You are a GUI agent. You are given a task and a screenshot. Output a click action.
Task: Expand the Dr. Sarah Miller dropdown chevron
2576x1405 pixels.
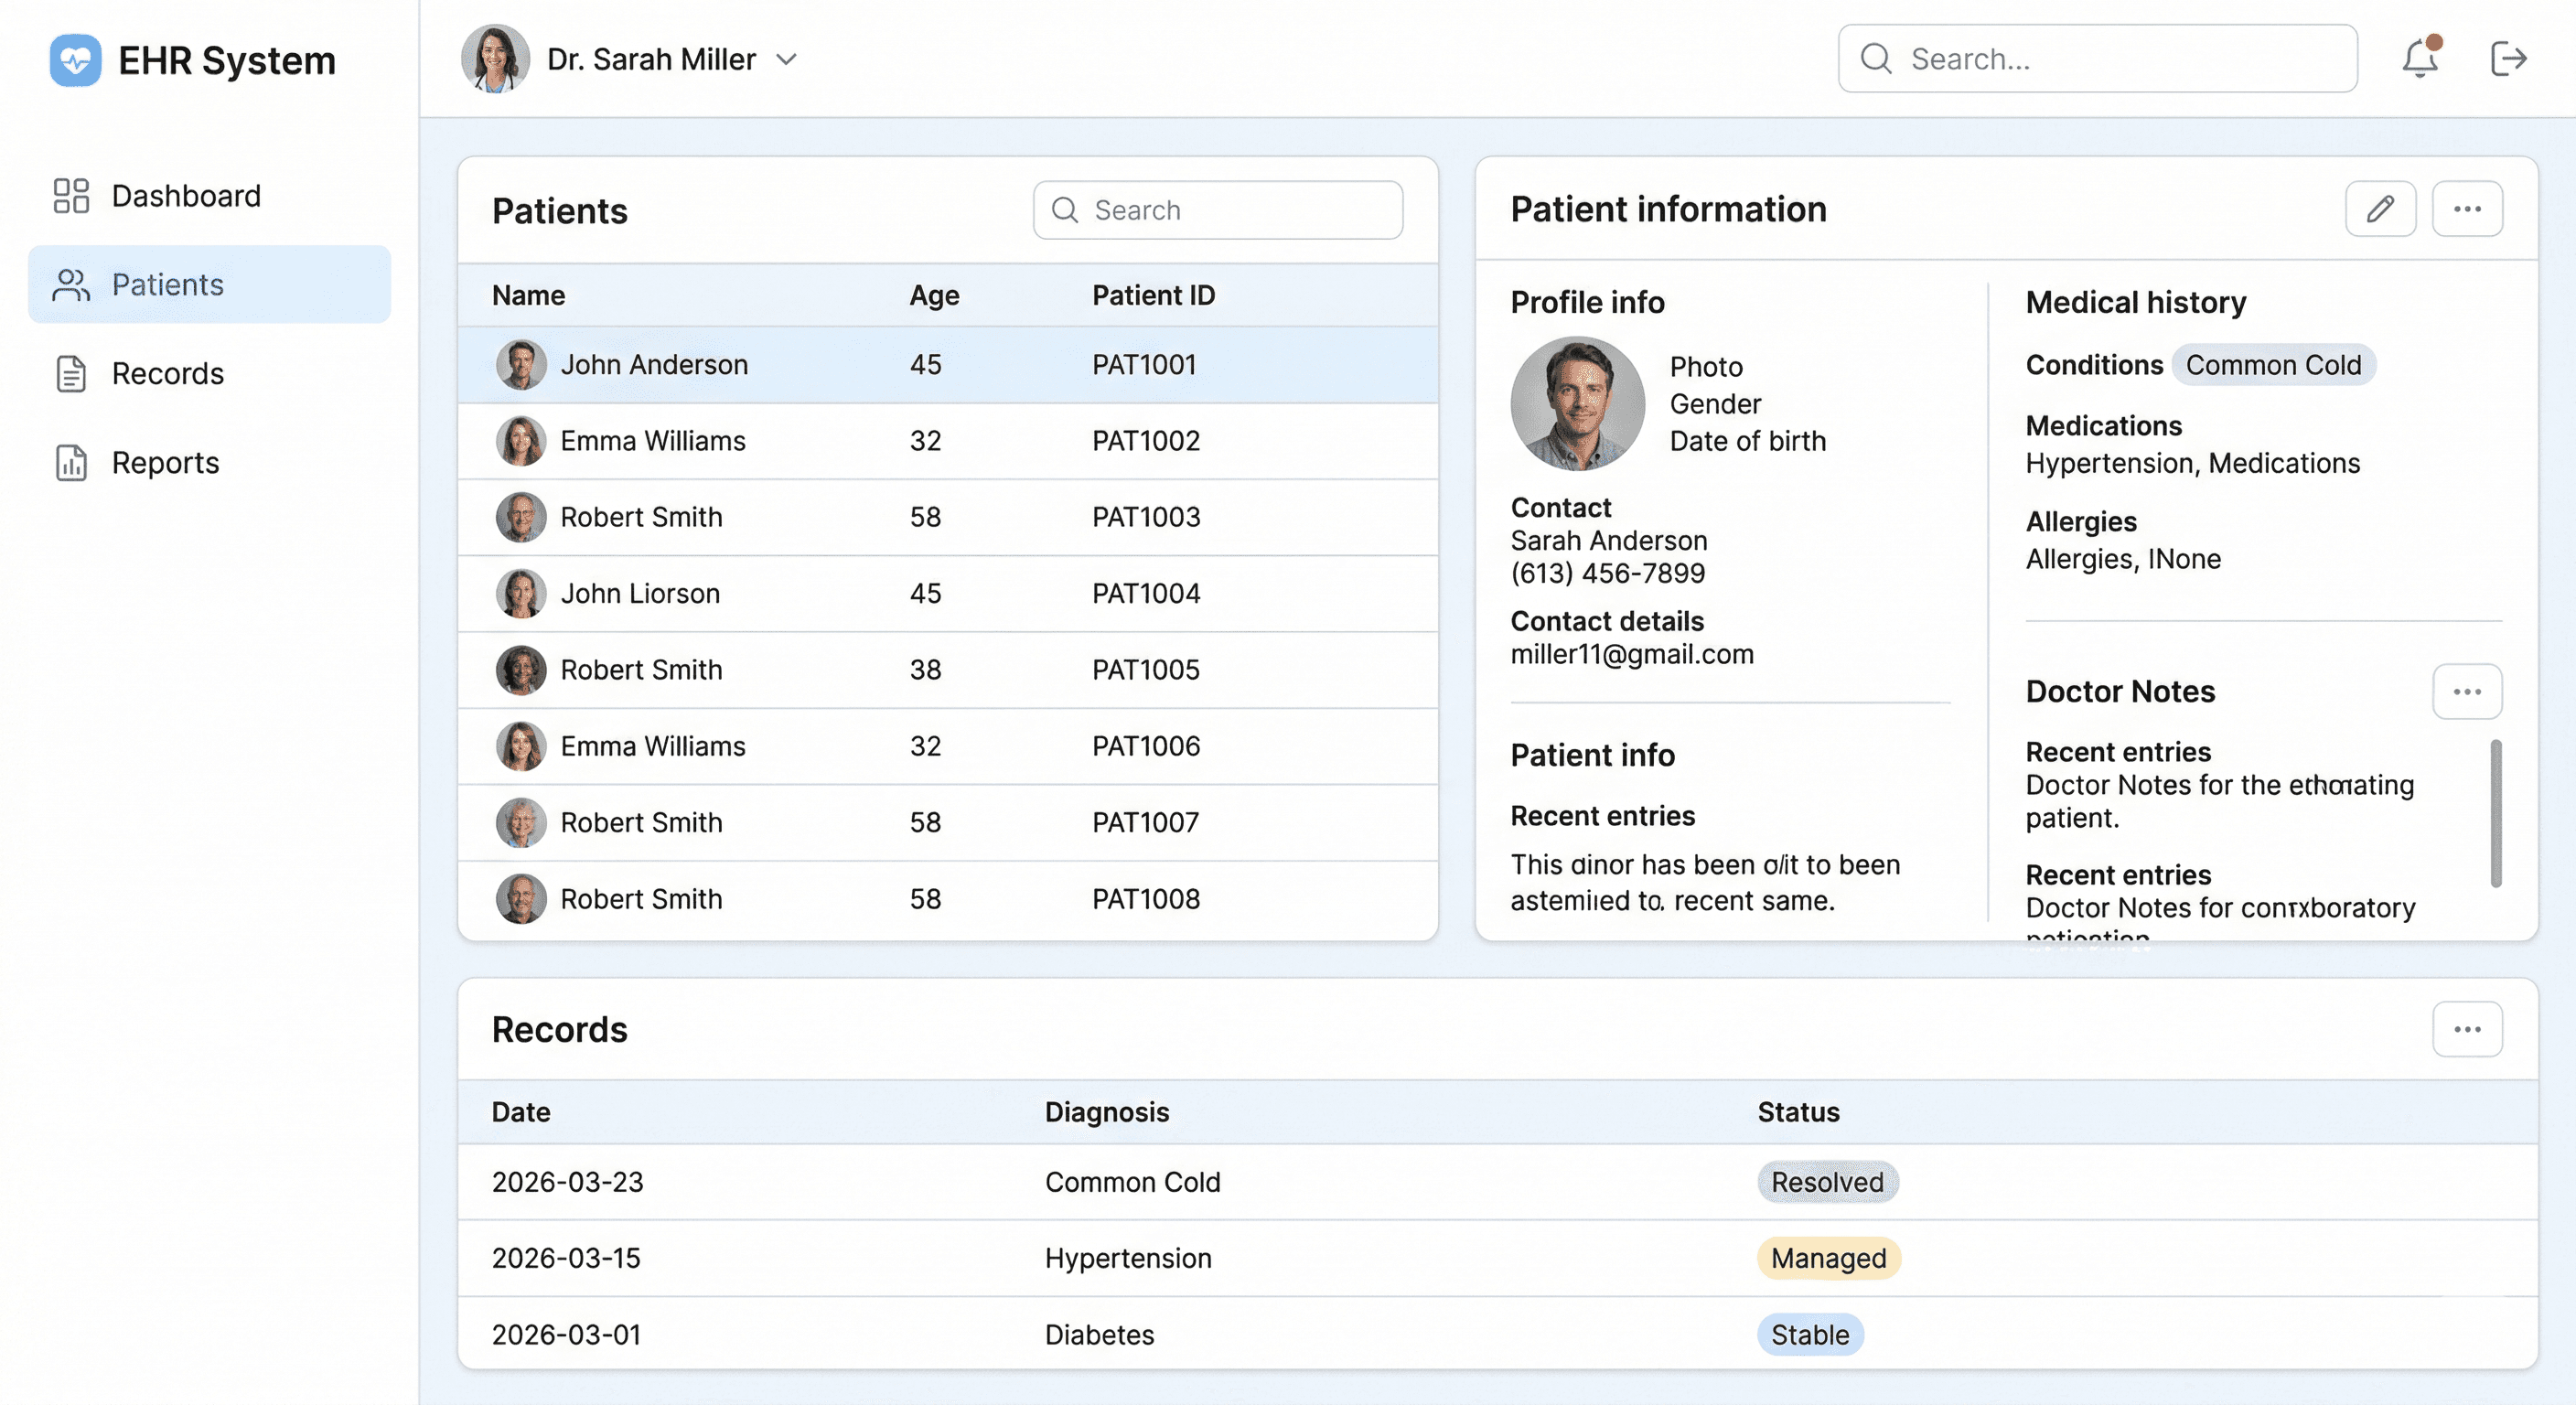click(787, 60)
